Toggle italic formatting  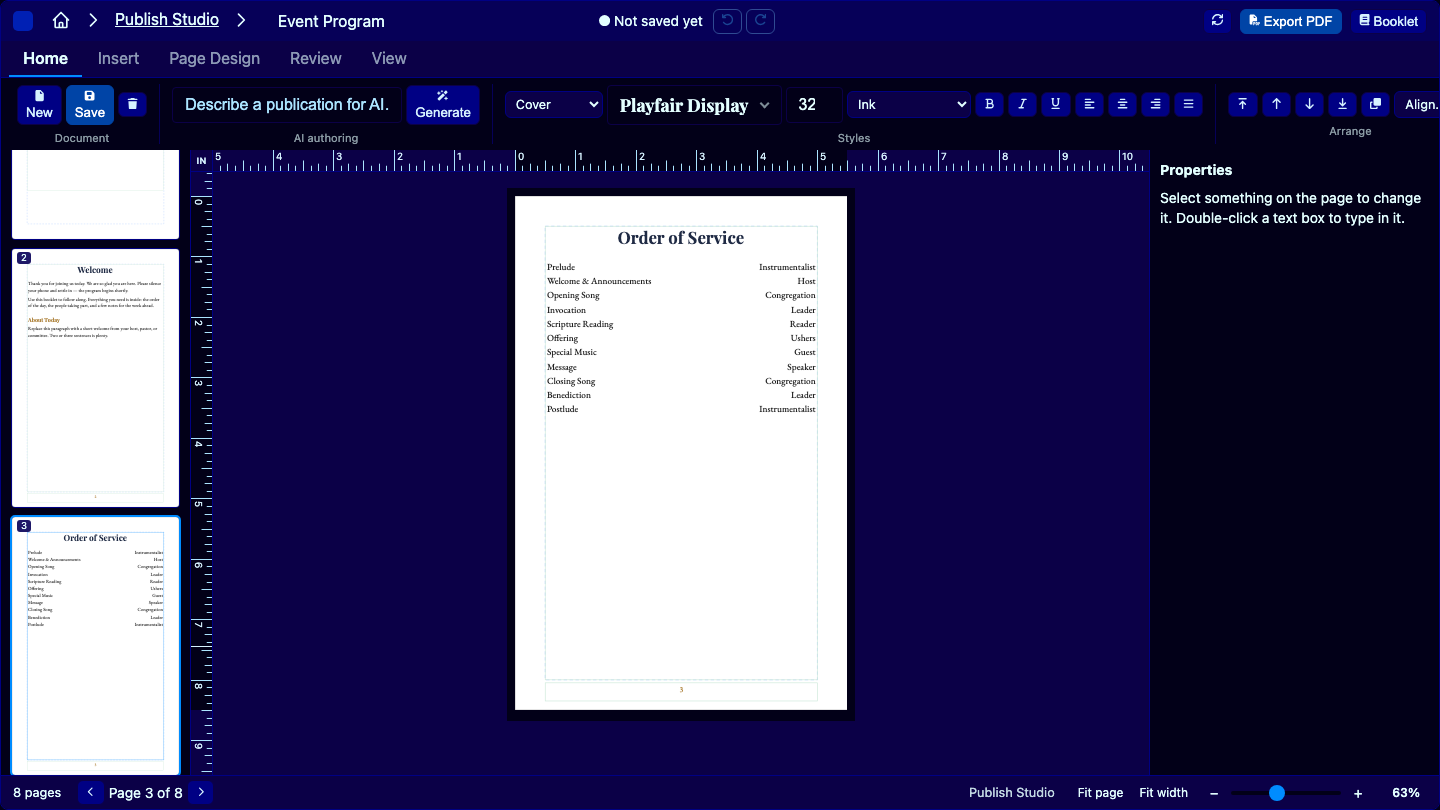coord(1022,104)
